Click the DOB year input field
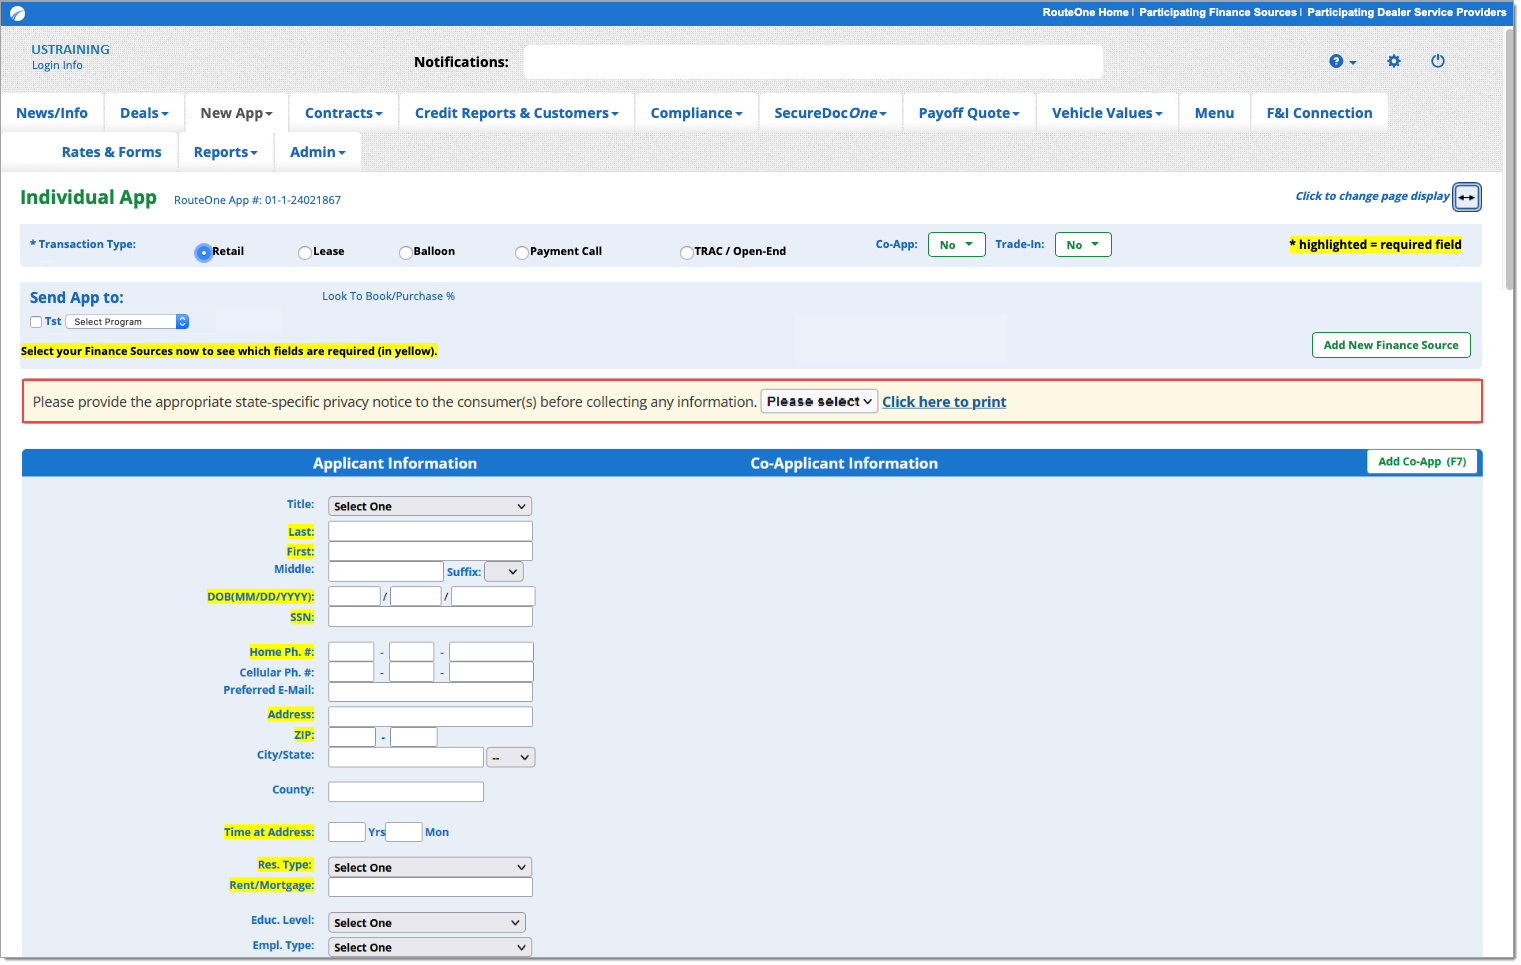The width and height of the screenshot is (1521, 965). (493, 597)
